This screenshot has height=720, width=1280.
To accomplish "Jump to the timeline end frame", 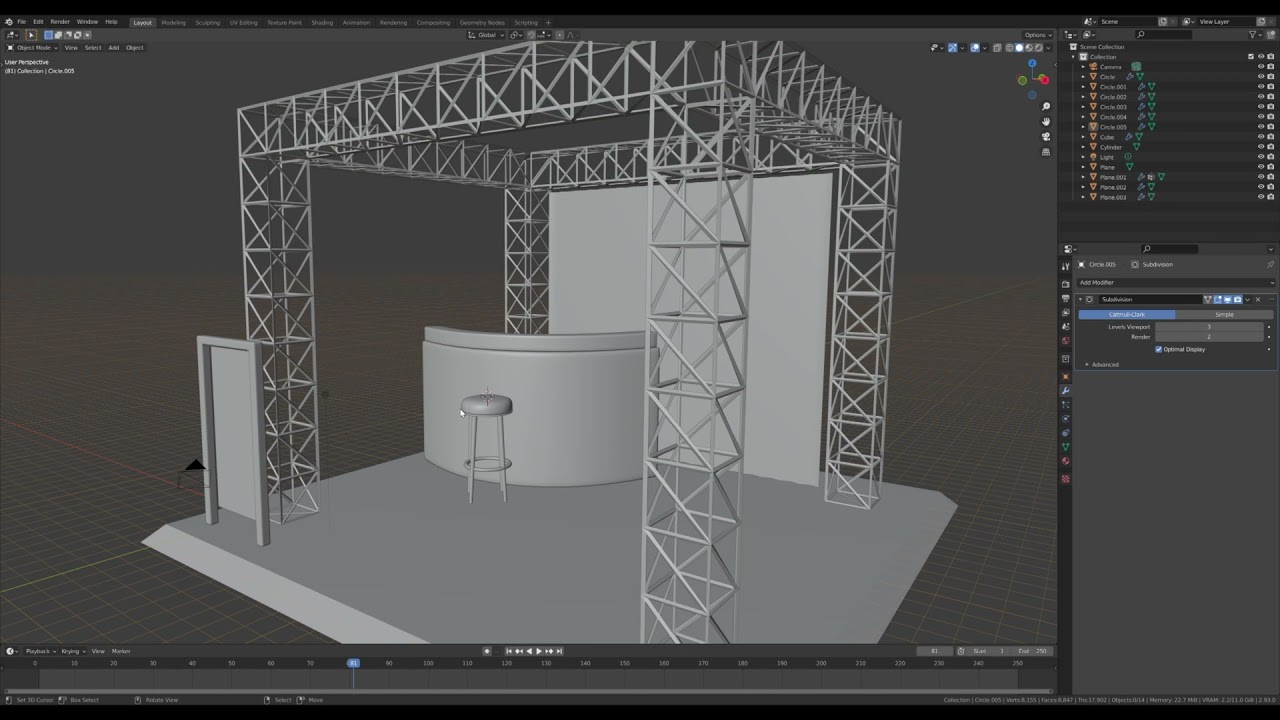I will 559,651.
